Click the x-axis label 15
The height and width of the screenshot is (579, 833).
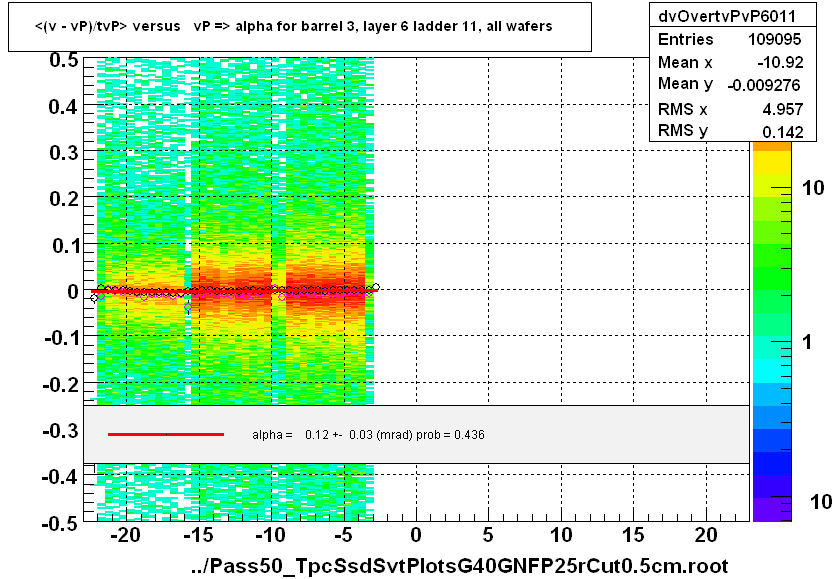633,535
